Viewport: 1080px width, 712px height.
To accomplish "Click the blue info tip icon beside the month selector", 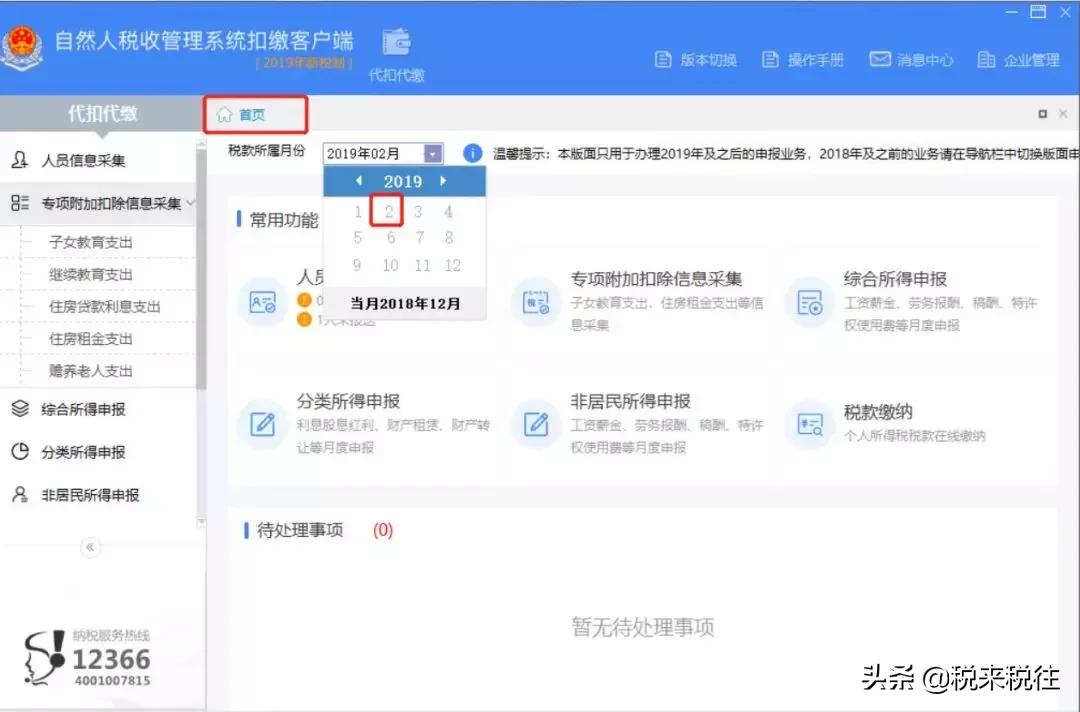I will pos(471,153).
